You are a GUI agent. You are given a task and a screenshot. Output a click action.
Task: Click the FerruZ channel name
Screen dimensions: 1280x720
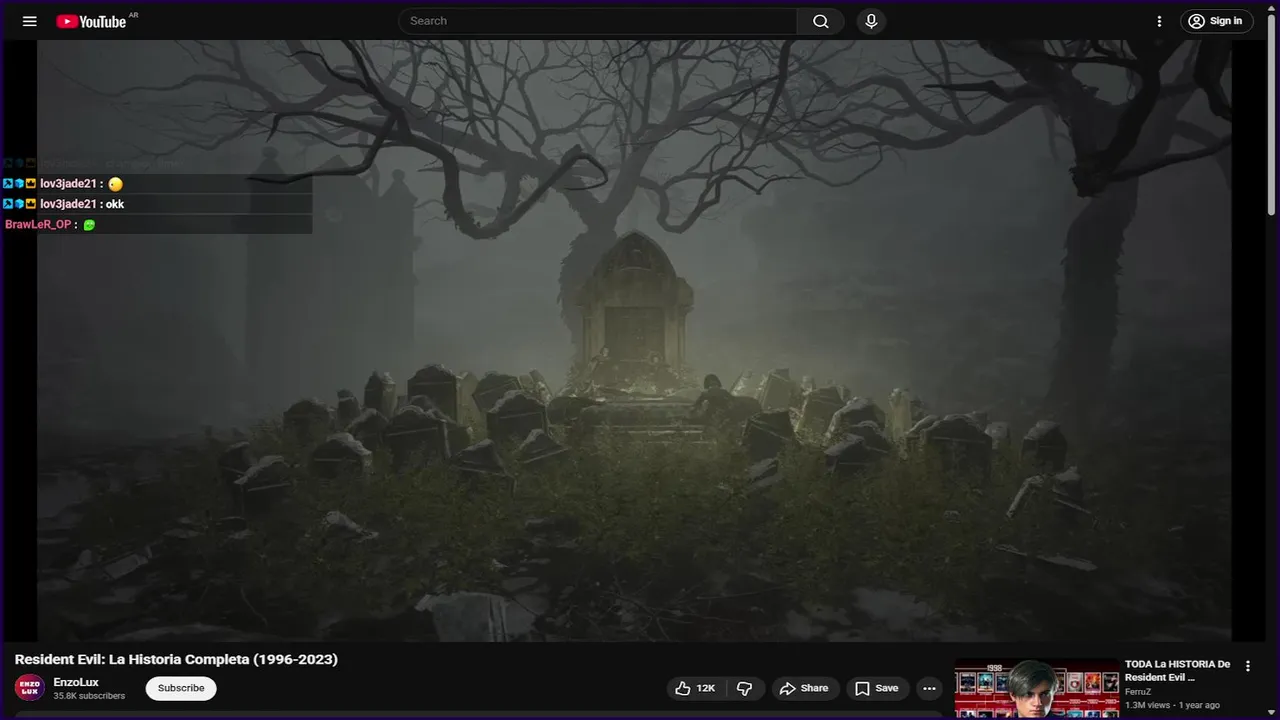[x=1138, y=692]
